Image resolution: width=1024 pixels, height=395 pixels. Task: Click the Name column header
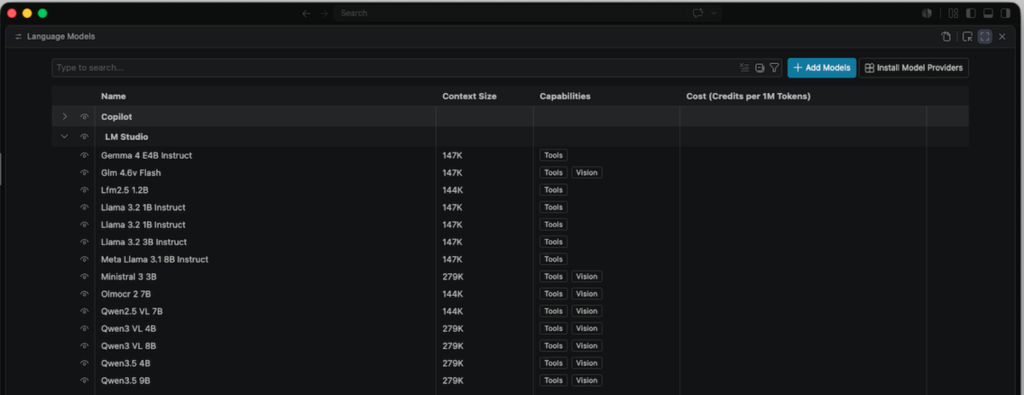click(x=114, y=96)
